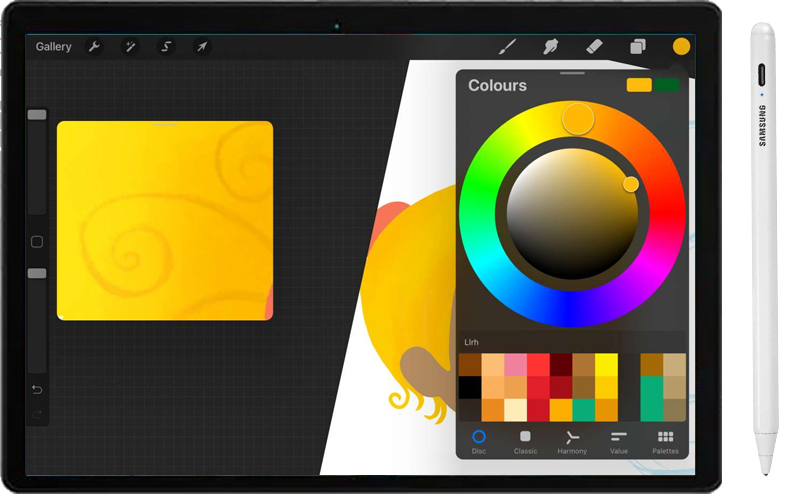
Task: Select the yellow primary colour chip
Action: click(639, 85)
